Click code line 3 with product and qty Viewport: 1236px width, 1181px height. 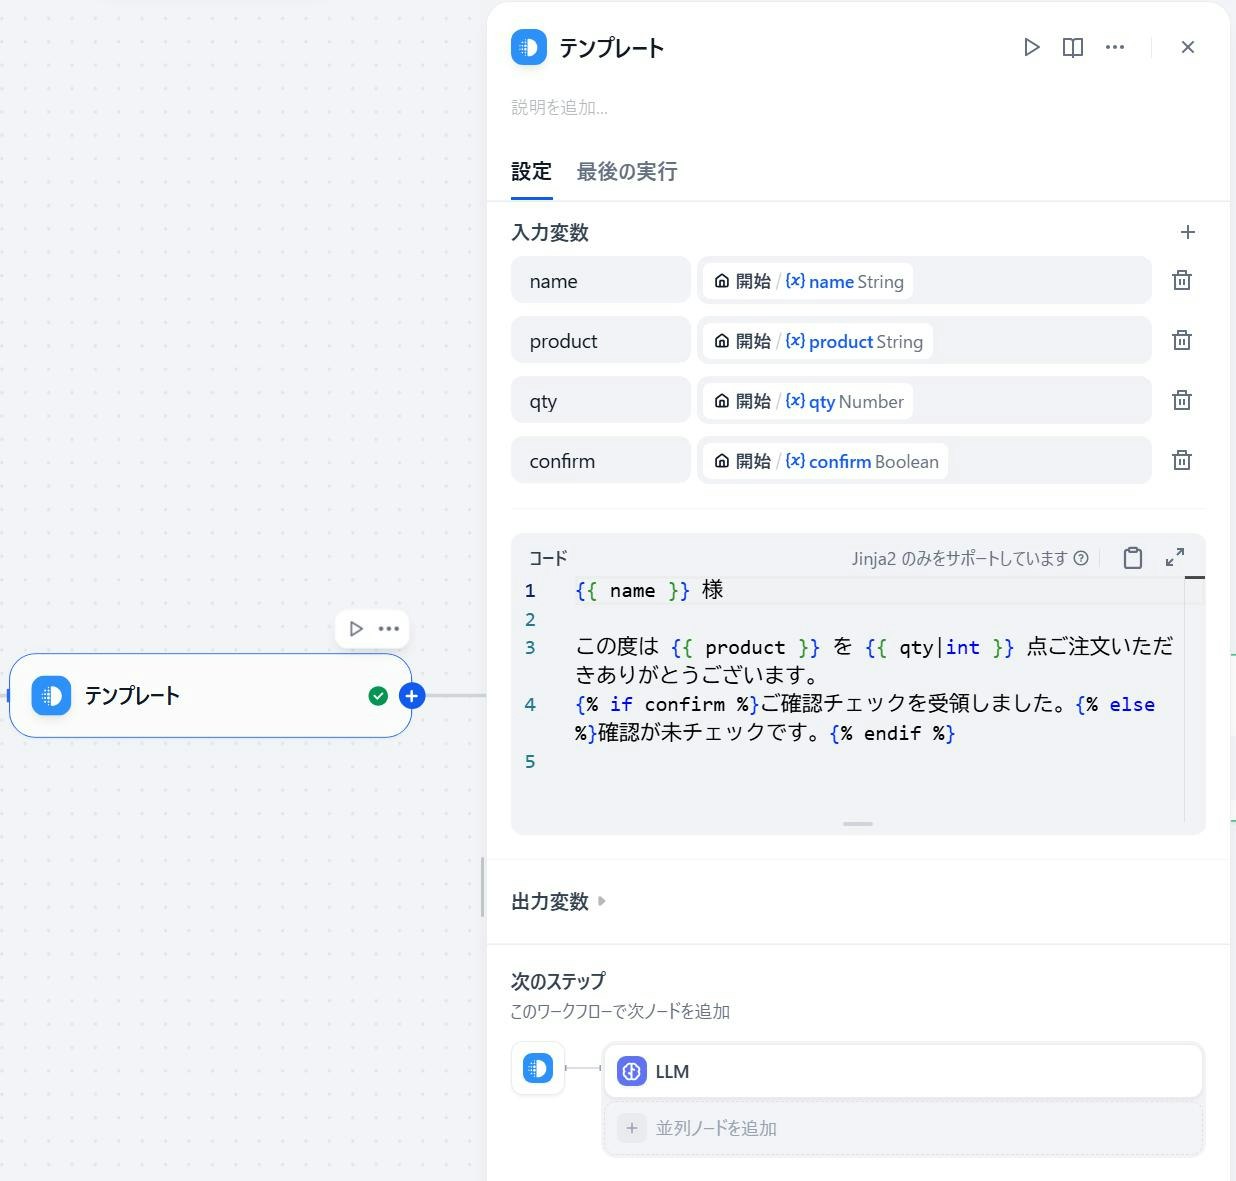(875, 661)
